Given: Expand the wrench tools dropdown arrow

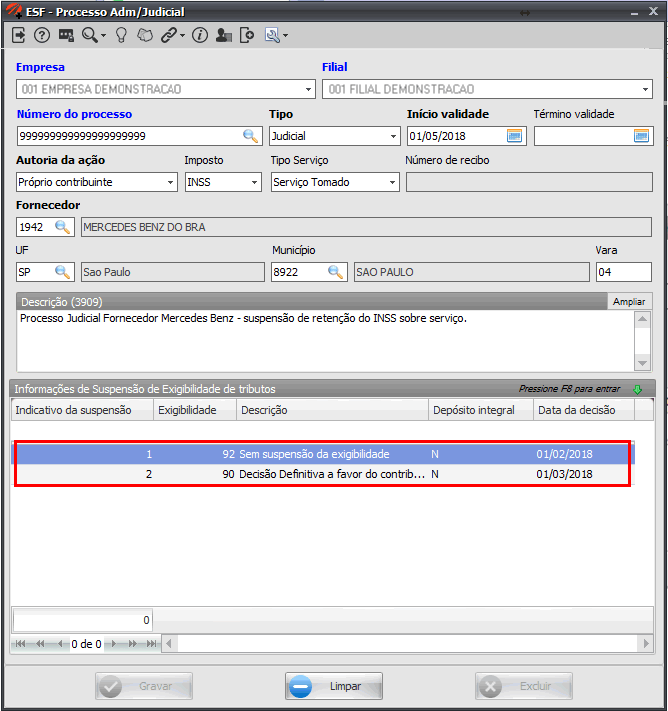Looking at the screenshot, I should (x=285, y=35).
